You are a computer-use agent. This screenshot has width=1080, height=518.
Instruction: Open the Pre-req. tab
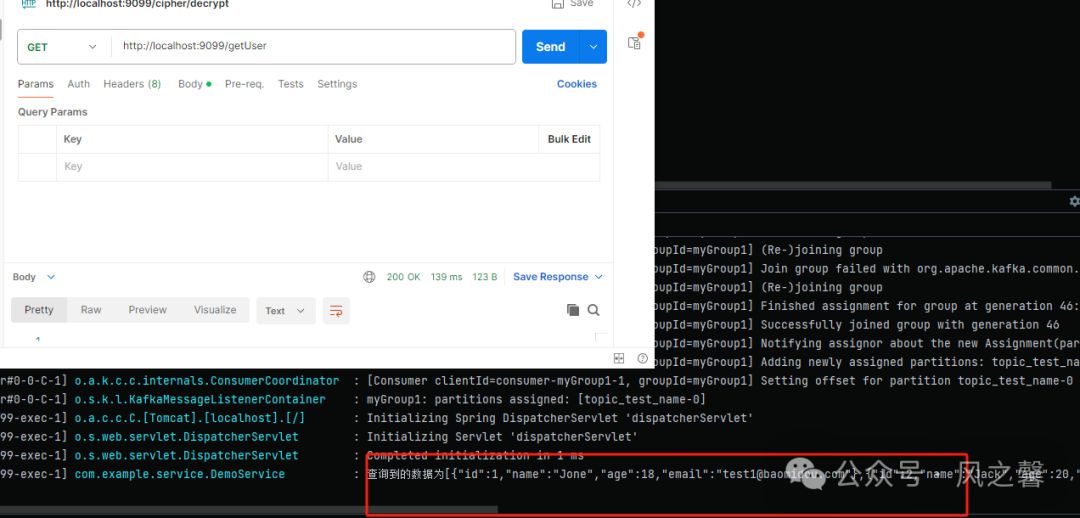tap(245, 84)
